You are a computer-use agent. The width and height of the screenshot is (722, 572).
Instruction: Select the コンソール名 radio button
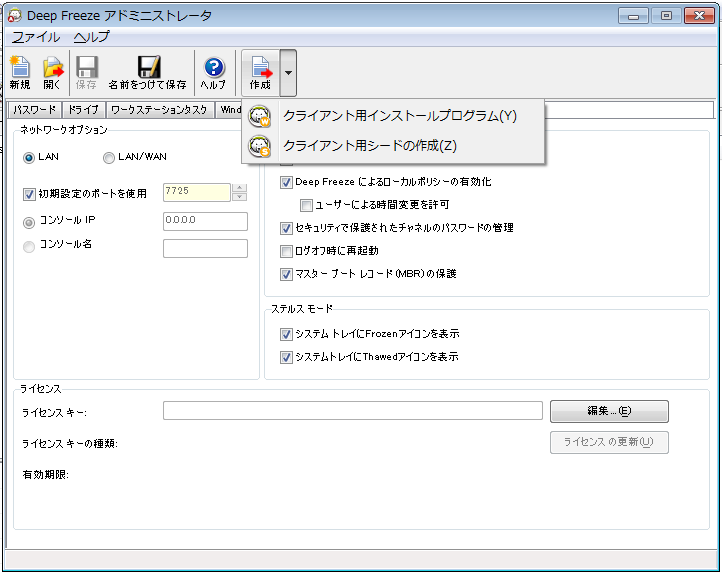(29, 247)
